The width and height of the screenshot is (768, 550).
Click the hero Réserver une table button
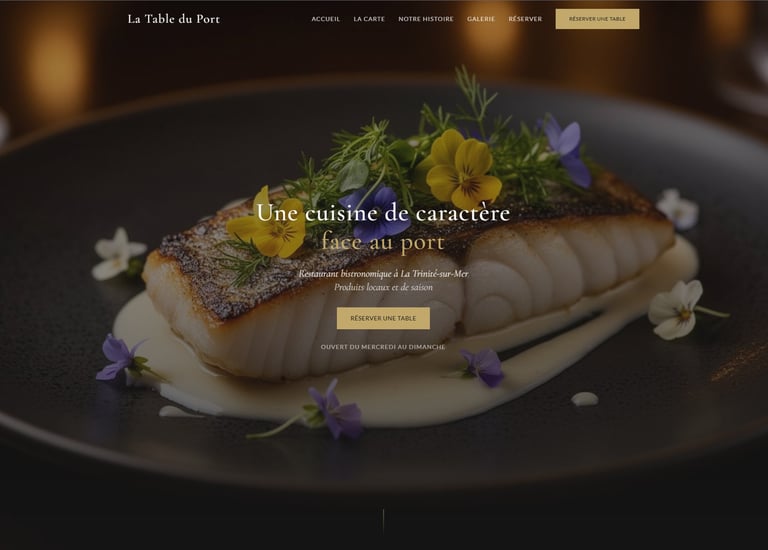tap(383, 318)
